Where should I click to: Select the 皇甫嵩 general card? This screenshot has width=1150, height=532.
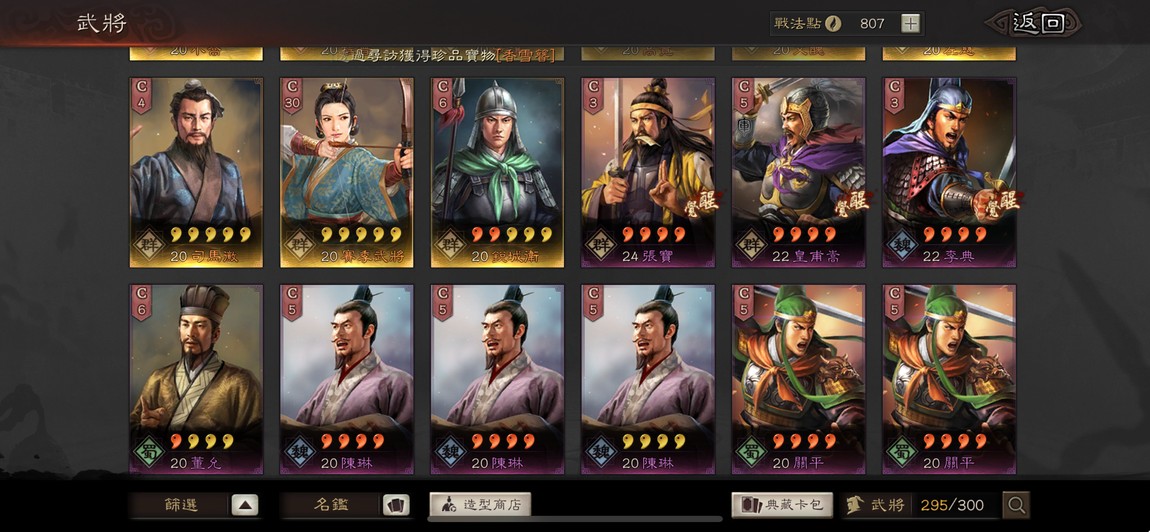799,172
